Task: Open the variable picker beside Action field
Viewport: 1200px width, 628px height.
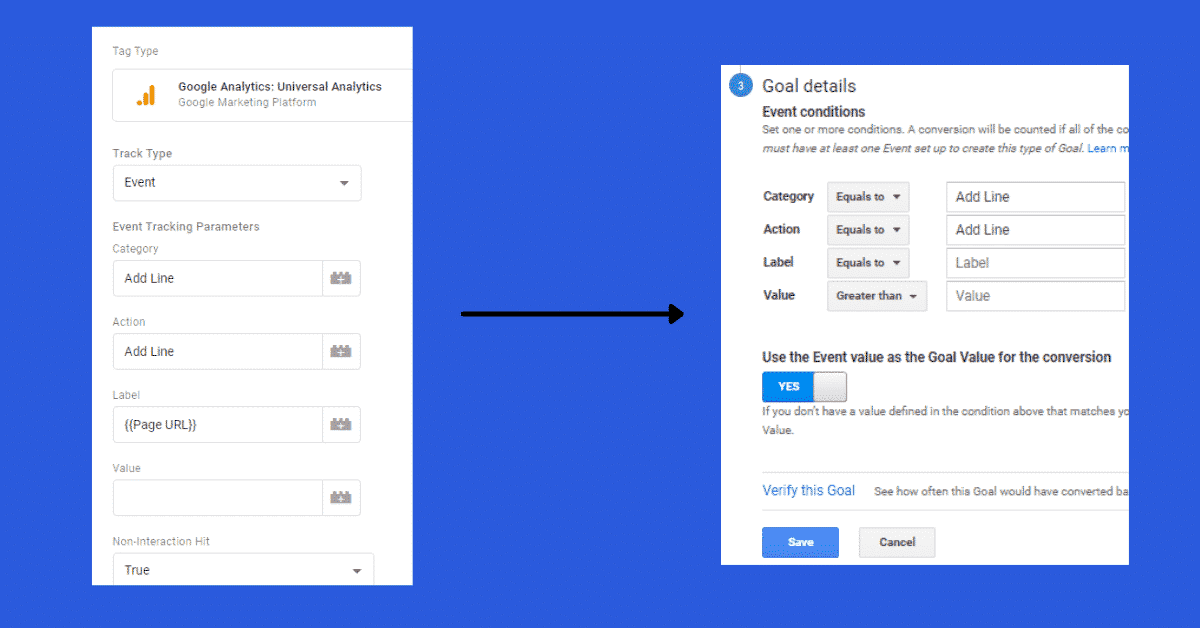Action: 341,351
